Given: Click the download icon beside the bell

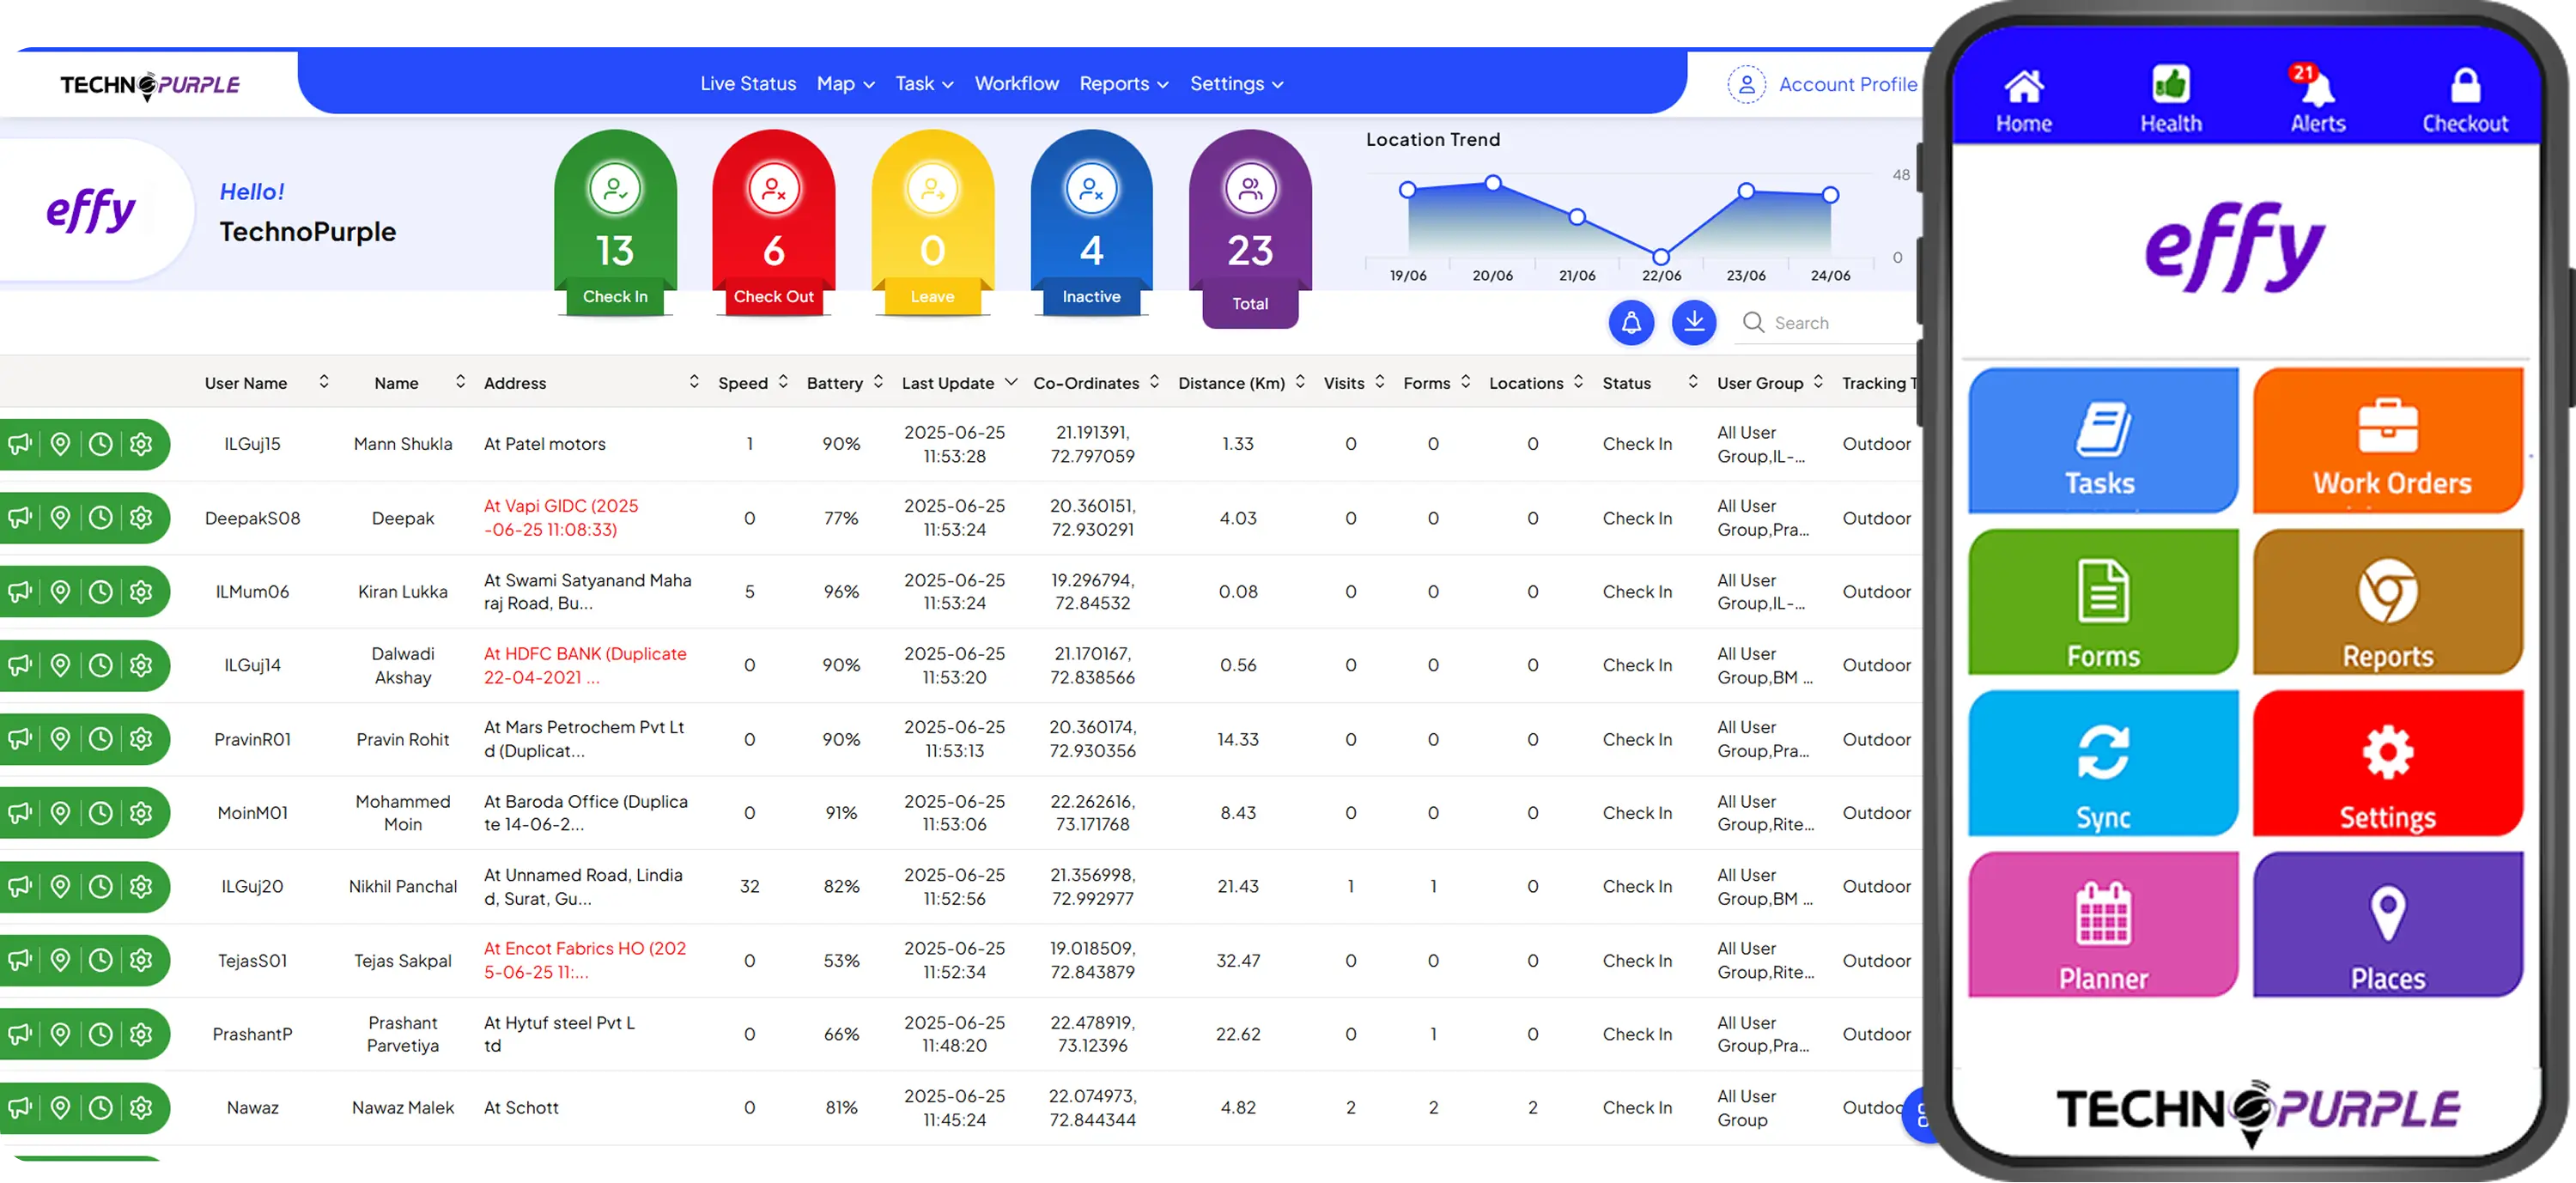Looking at the screenshot, I should pyautogui.click(x=1693, y=323).
